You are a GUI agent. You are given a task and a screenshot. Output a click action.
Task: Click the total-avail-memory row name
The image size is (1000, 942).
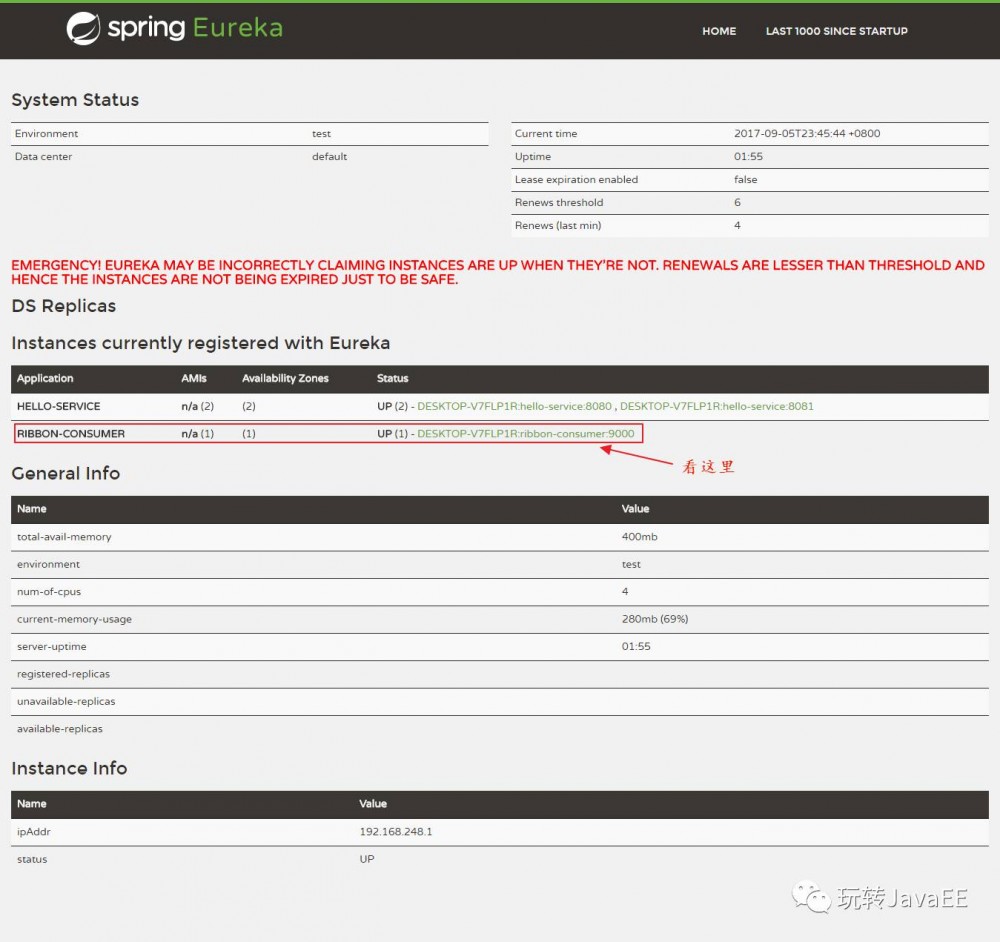tap(64, 537)
